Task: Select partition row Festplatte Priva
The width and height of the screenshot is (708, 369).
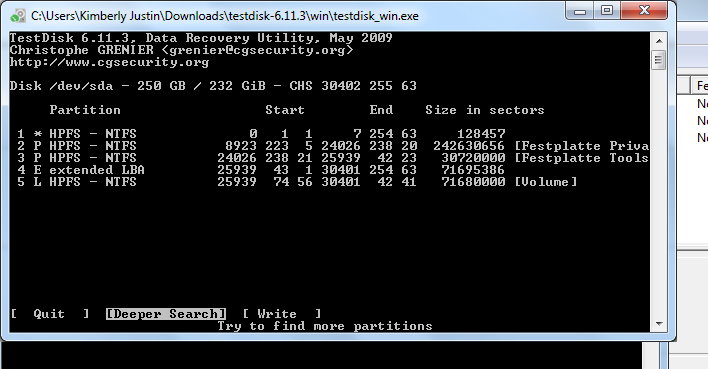Action: point(332,146)
